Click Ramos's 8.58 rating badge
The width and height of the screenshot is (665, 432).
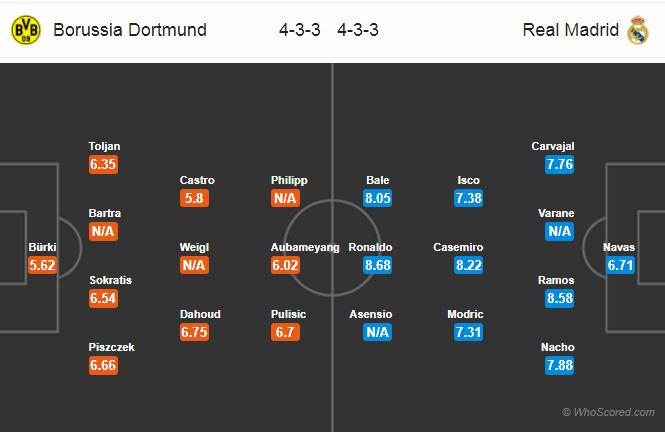[x=559, y=298]
